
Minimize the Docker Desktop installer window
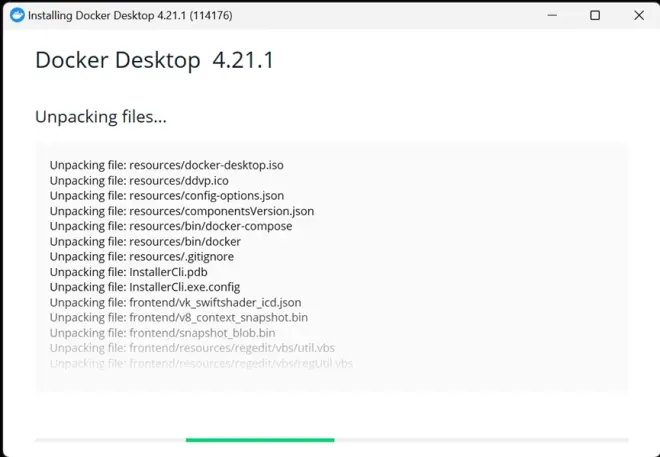point(552,16)
